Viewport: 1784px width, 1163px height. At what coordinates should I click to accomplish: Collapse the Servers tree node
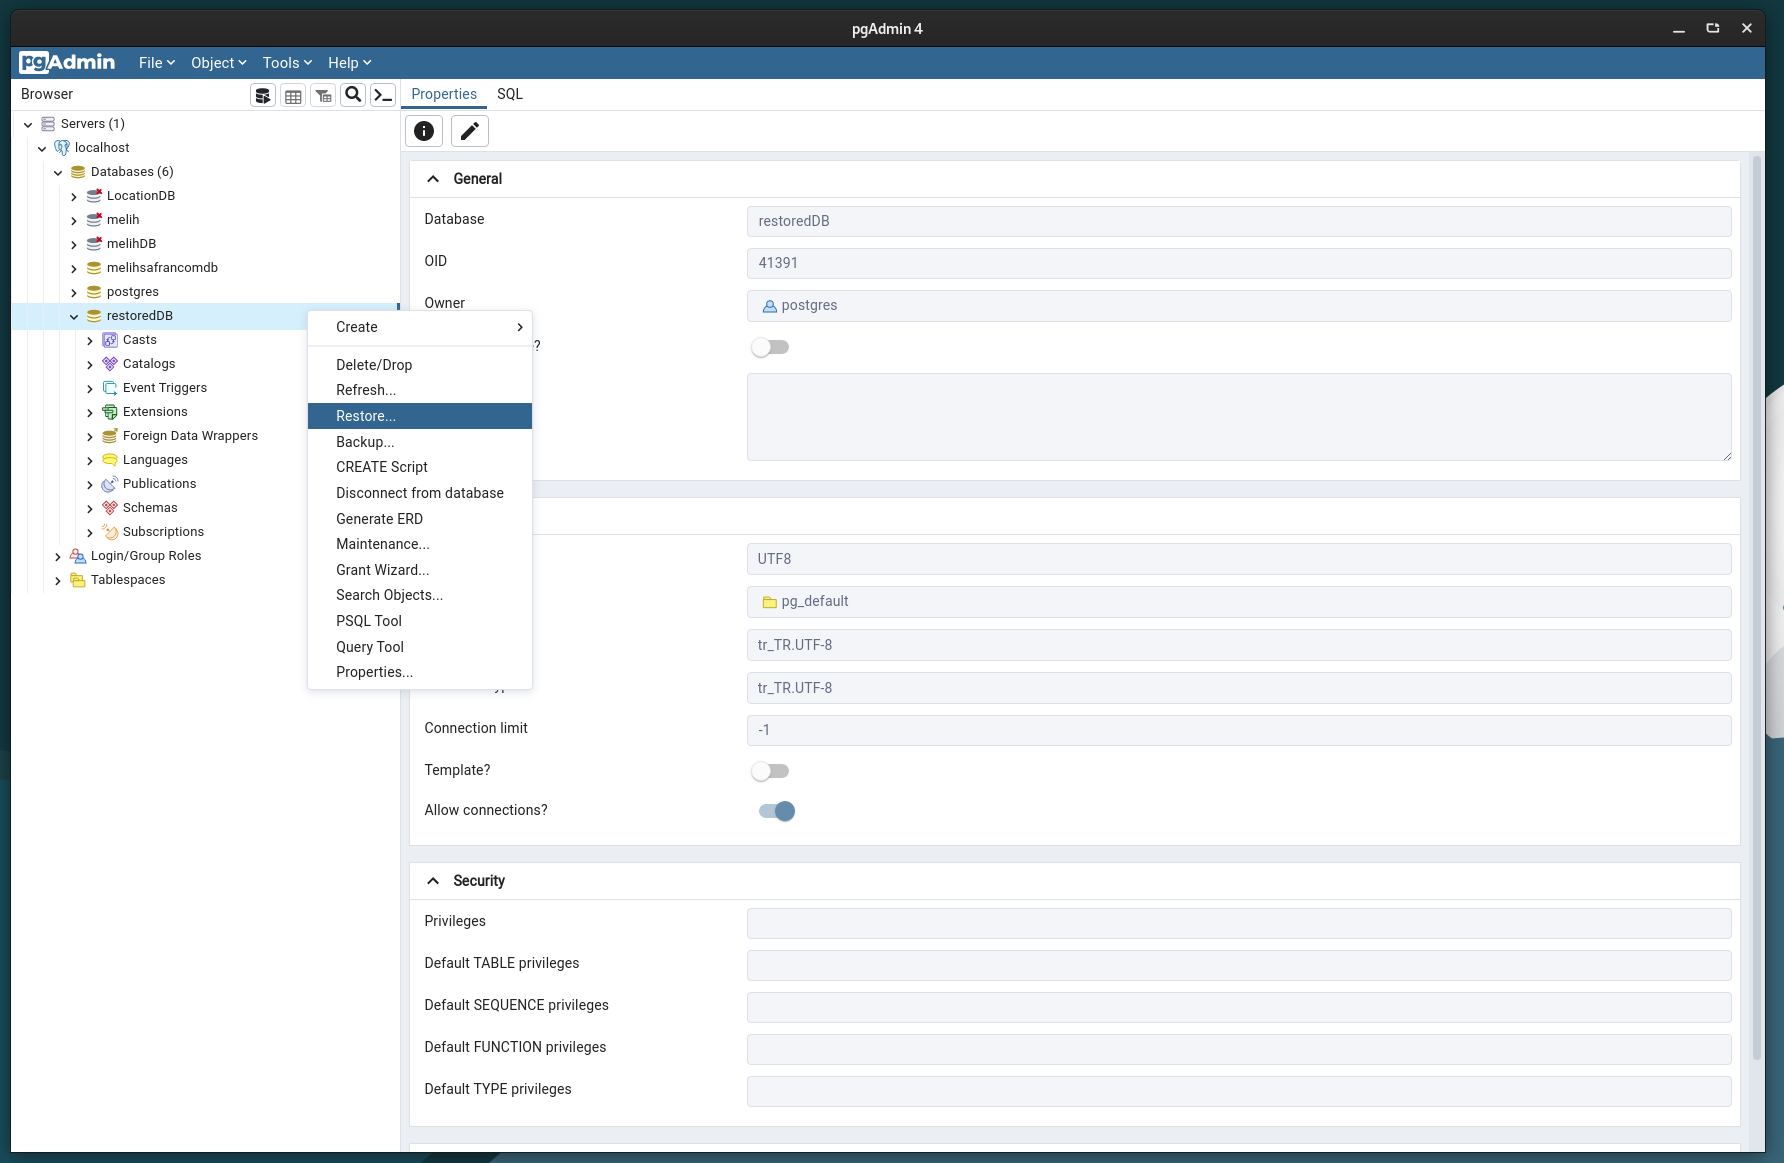(x=28, y=124)
